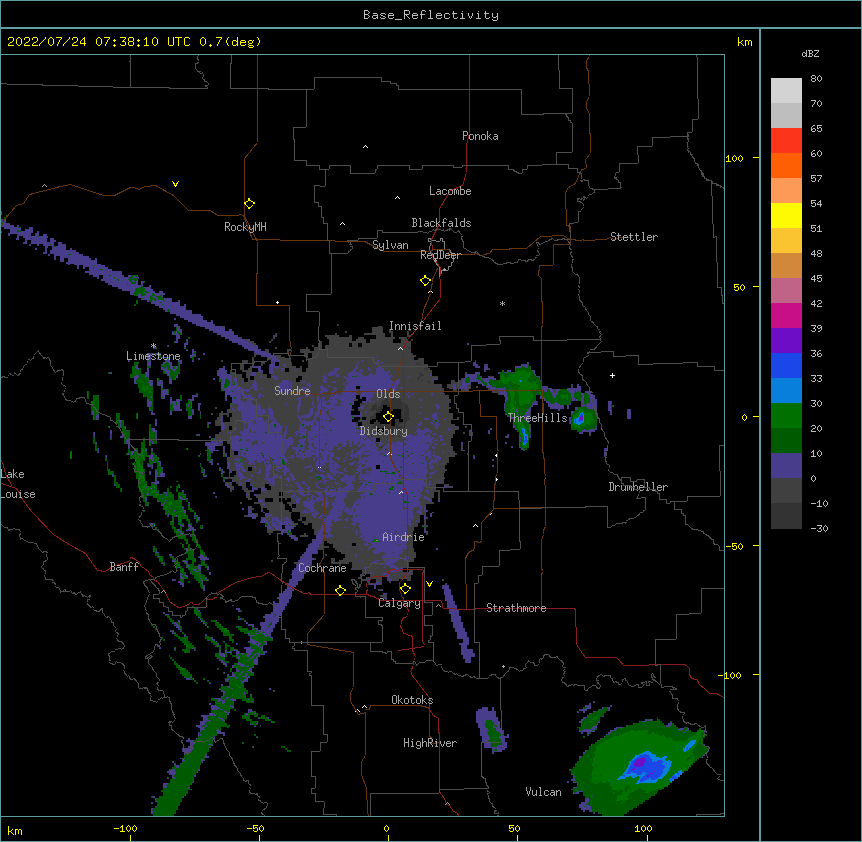Image resolution: width=862 pixels, height=842 pixels.
Task: Click the Drumheller town label
Action: tap(638, 487)
